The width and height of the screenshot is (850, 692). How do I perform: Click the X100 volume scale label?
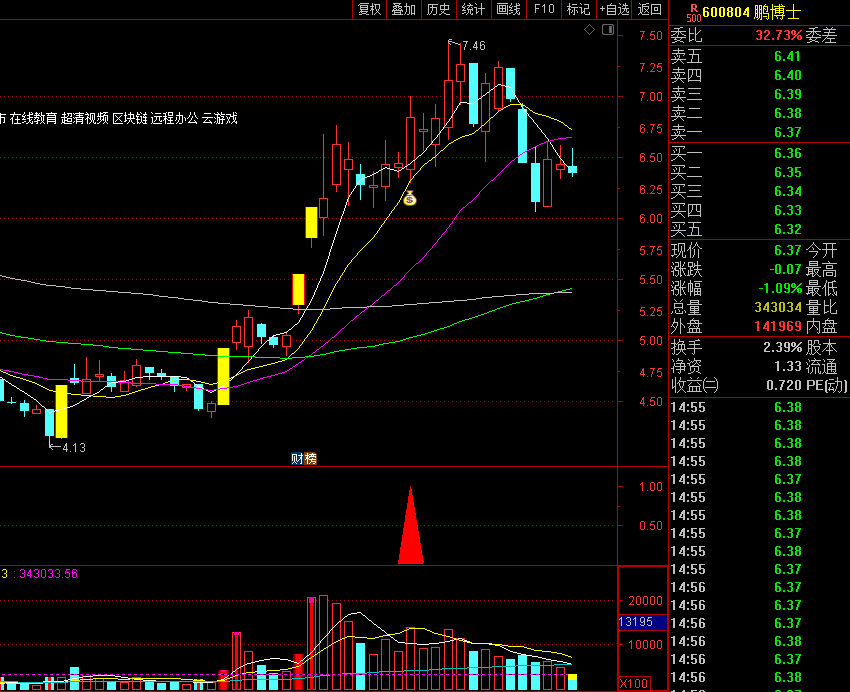click(x=635, y=683)
